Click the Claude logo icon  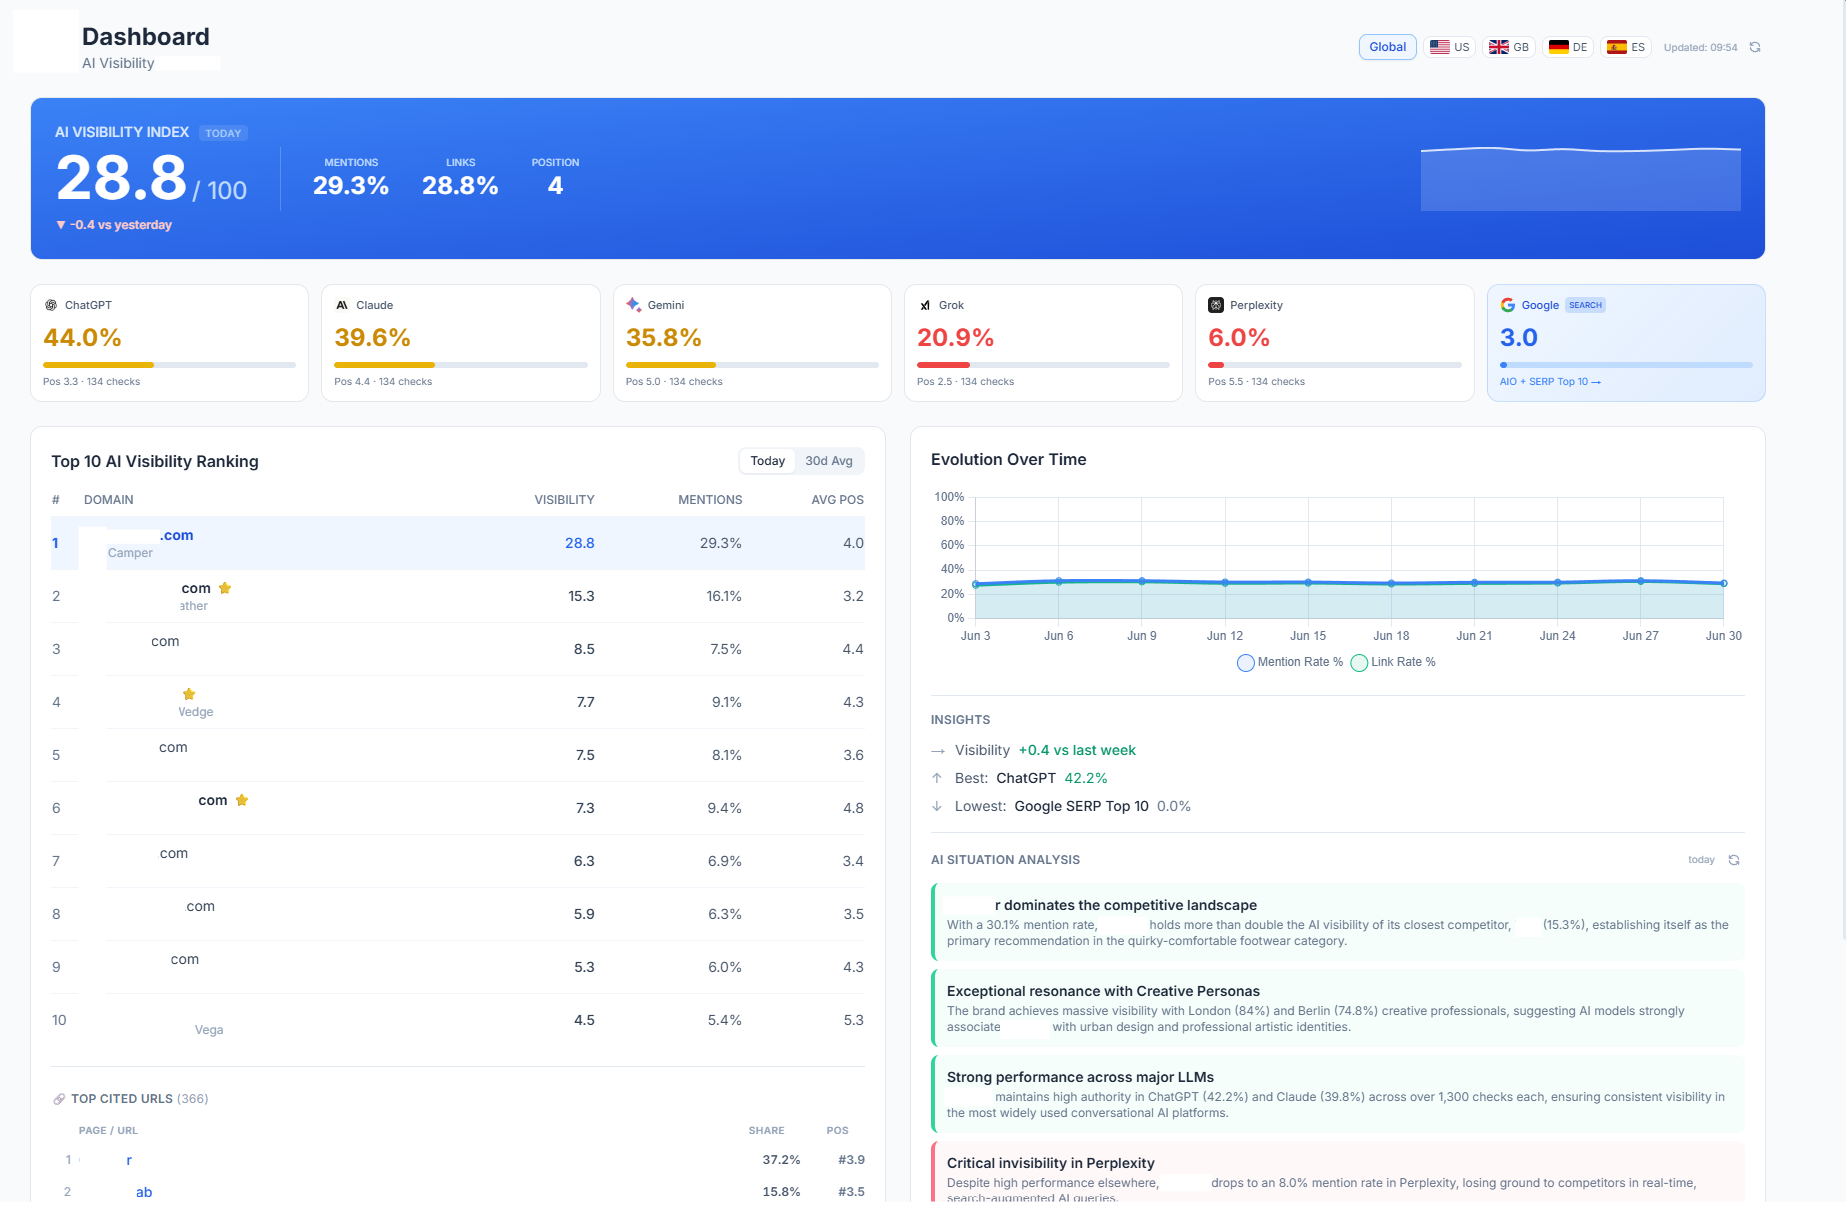pos(342,305)
